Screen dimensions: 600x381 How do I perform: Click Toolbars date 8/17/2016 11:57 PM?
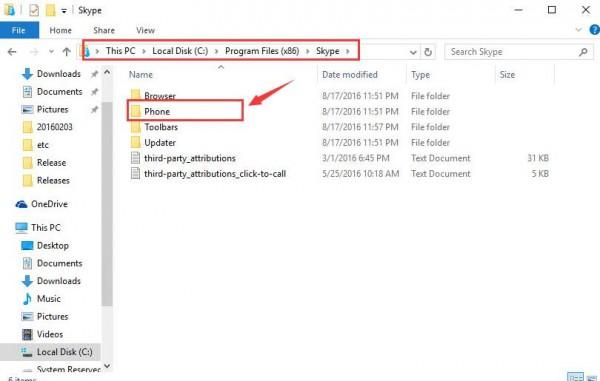coord(360,127)
